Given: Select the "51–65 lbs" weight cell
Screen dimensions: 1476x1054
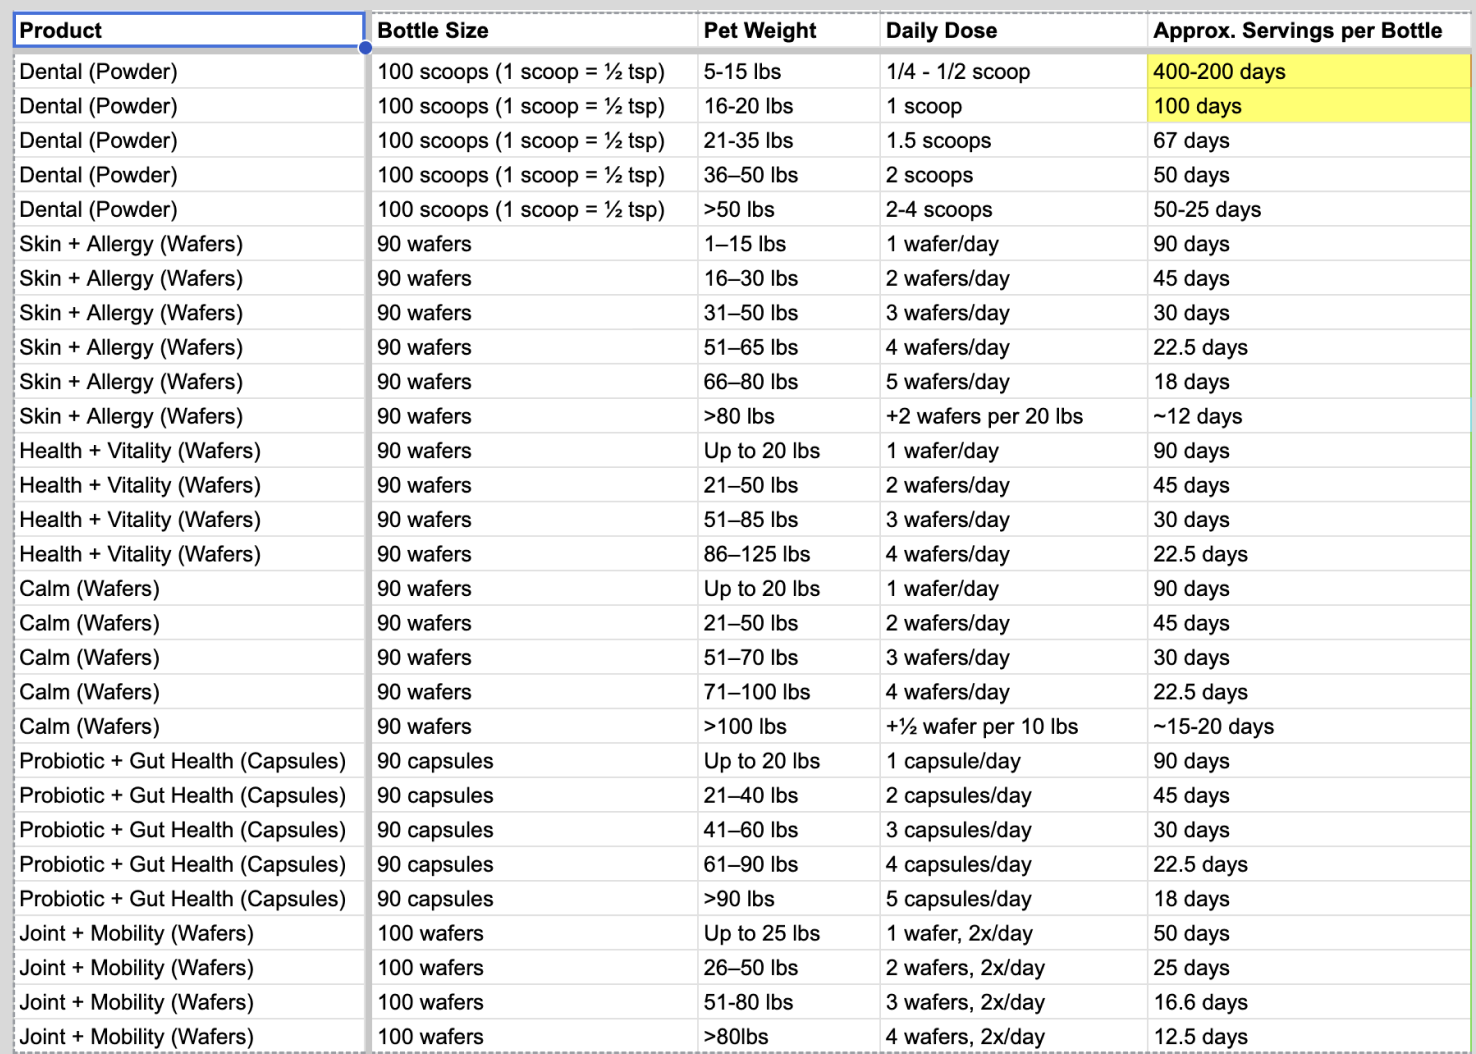Looking at the screenshot, I should click(789, 347).
